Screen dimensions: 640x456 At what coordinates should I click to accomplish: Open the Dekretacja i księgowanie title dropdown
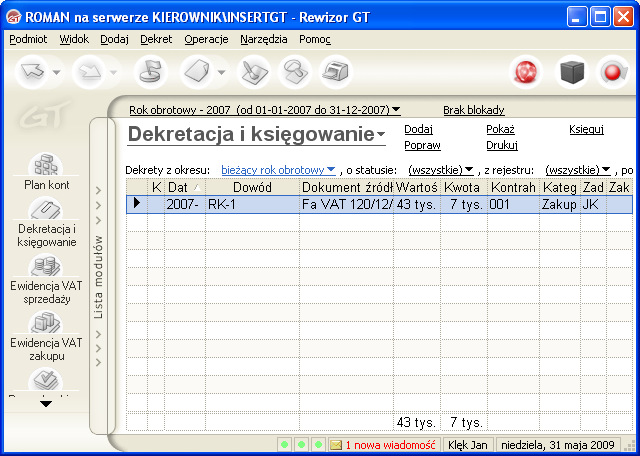pyautogui.click(x=257, y=134)
